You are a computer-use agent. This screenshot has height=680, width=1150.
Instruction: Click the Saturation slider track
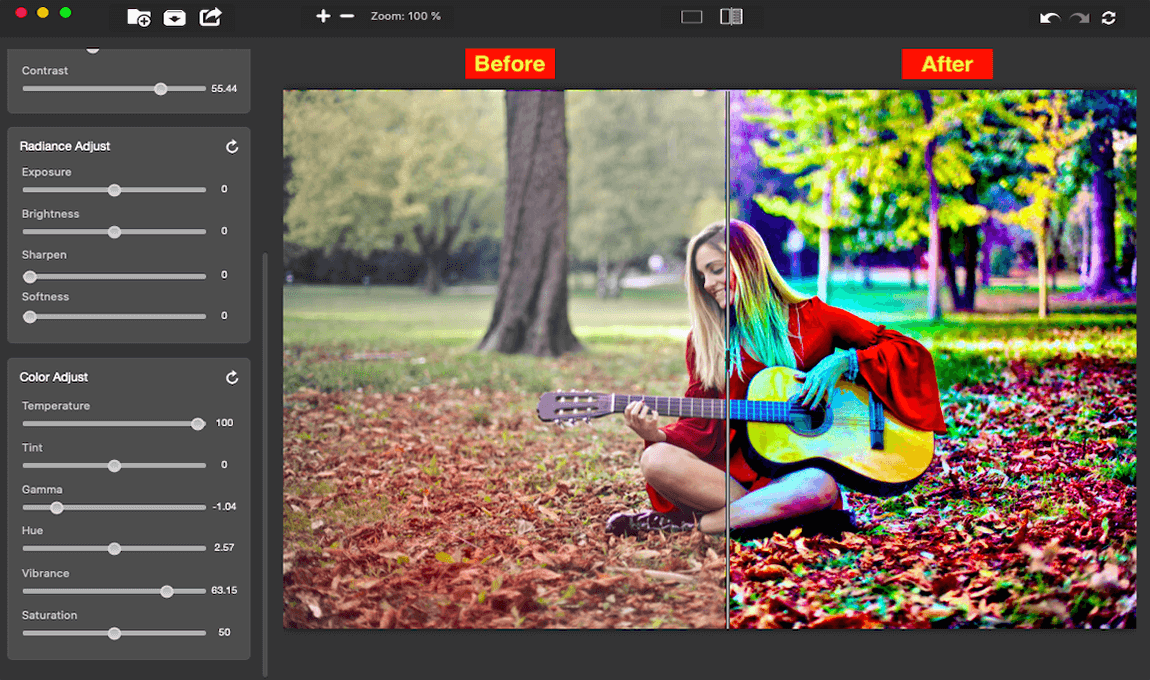pyautogui.click(x=114, y=633)
